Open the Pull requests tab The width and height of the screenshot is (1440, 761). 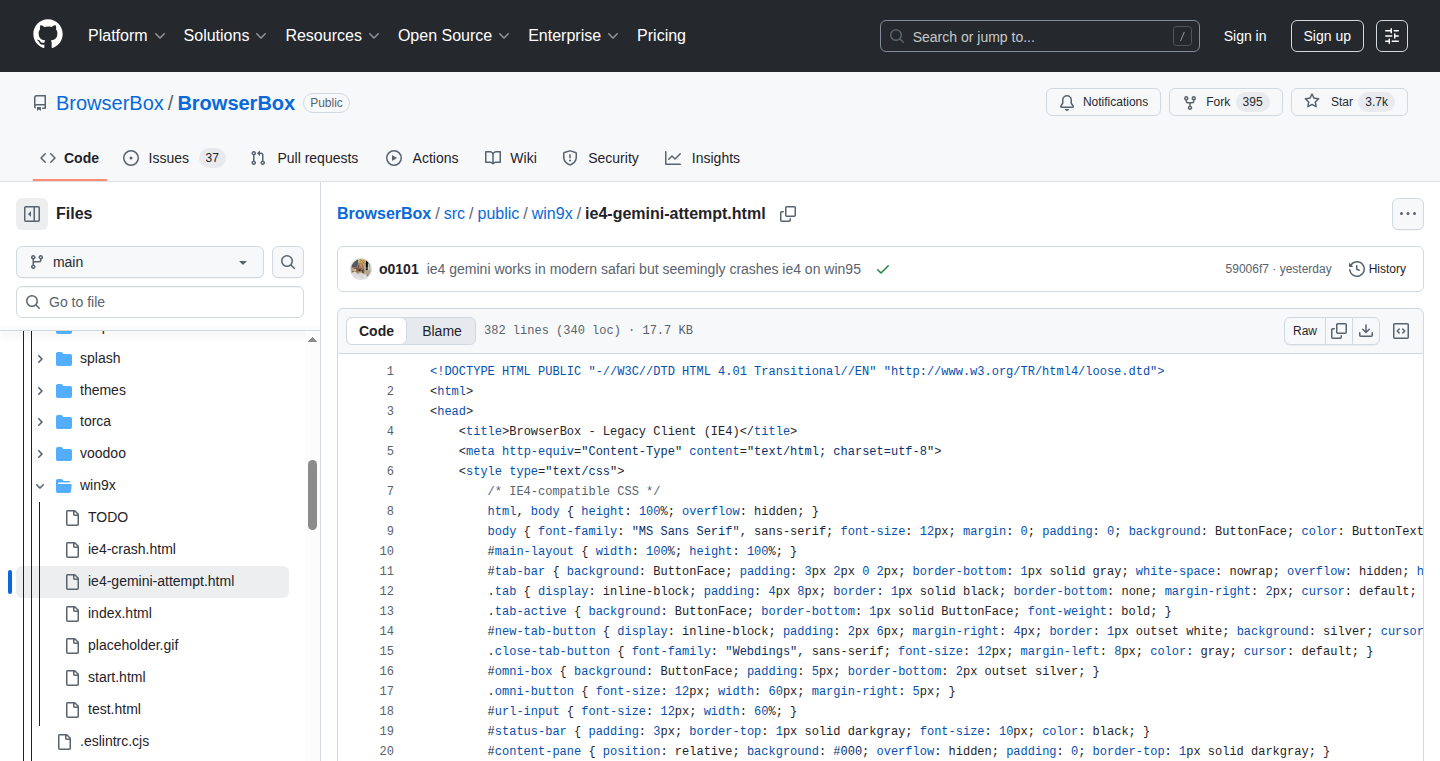304,158
